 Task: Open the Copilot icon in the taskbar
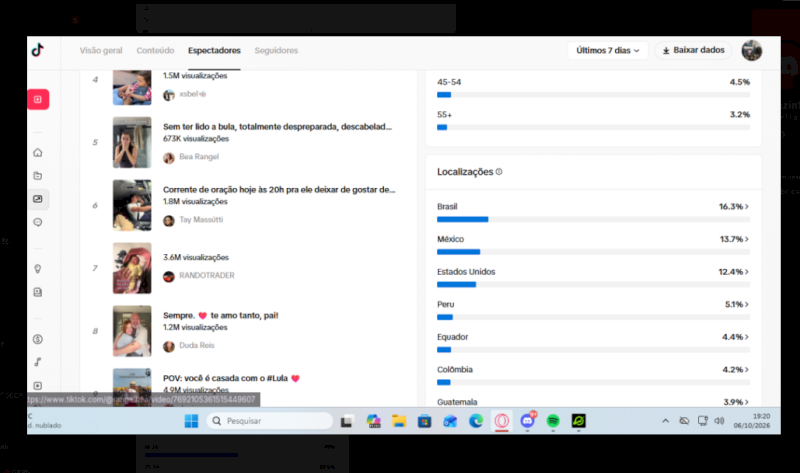pos(373,421)
